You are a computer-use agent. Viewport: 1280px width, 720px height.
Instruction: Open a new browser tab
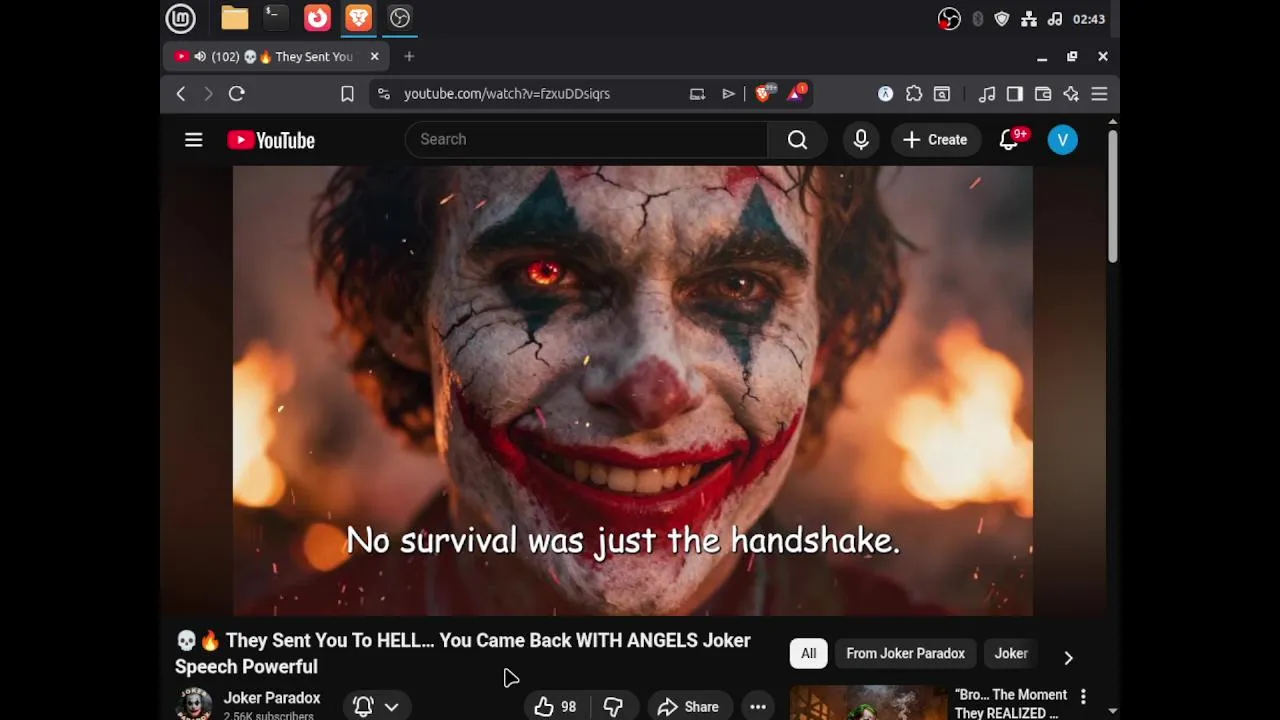(x=409, y=57)
